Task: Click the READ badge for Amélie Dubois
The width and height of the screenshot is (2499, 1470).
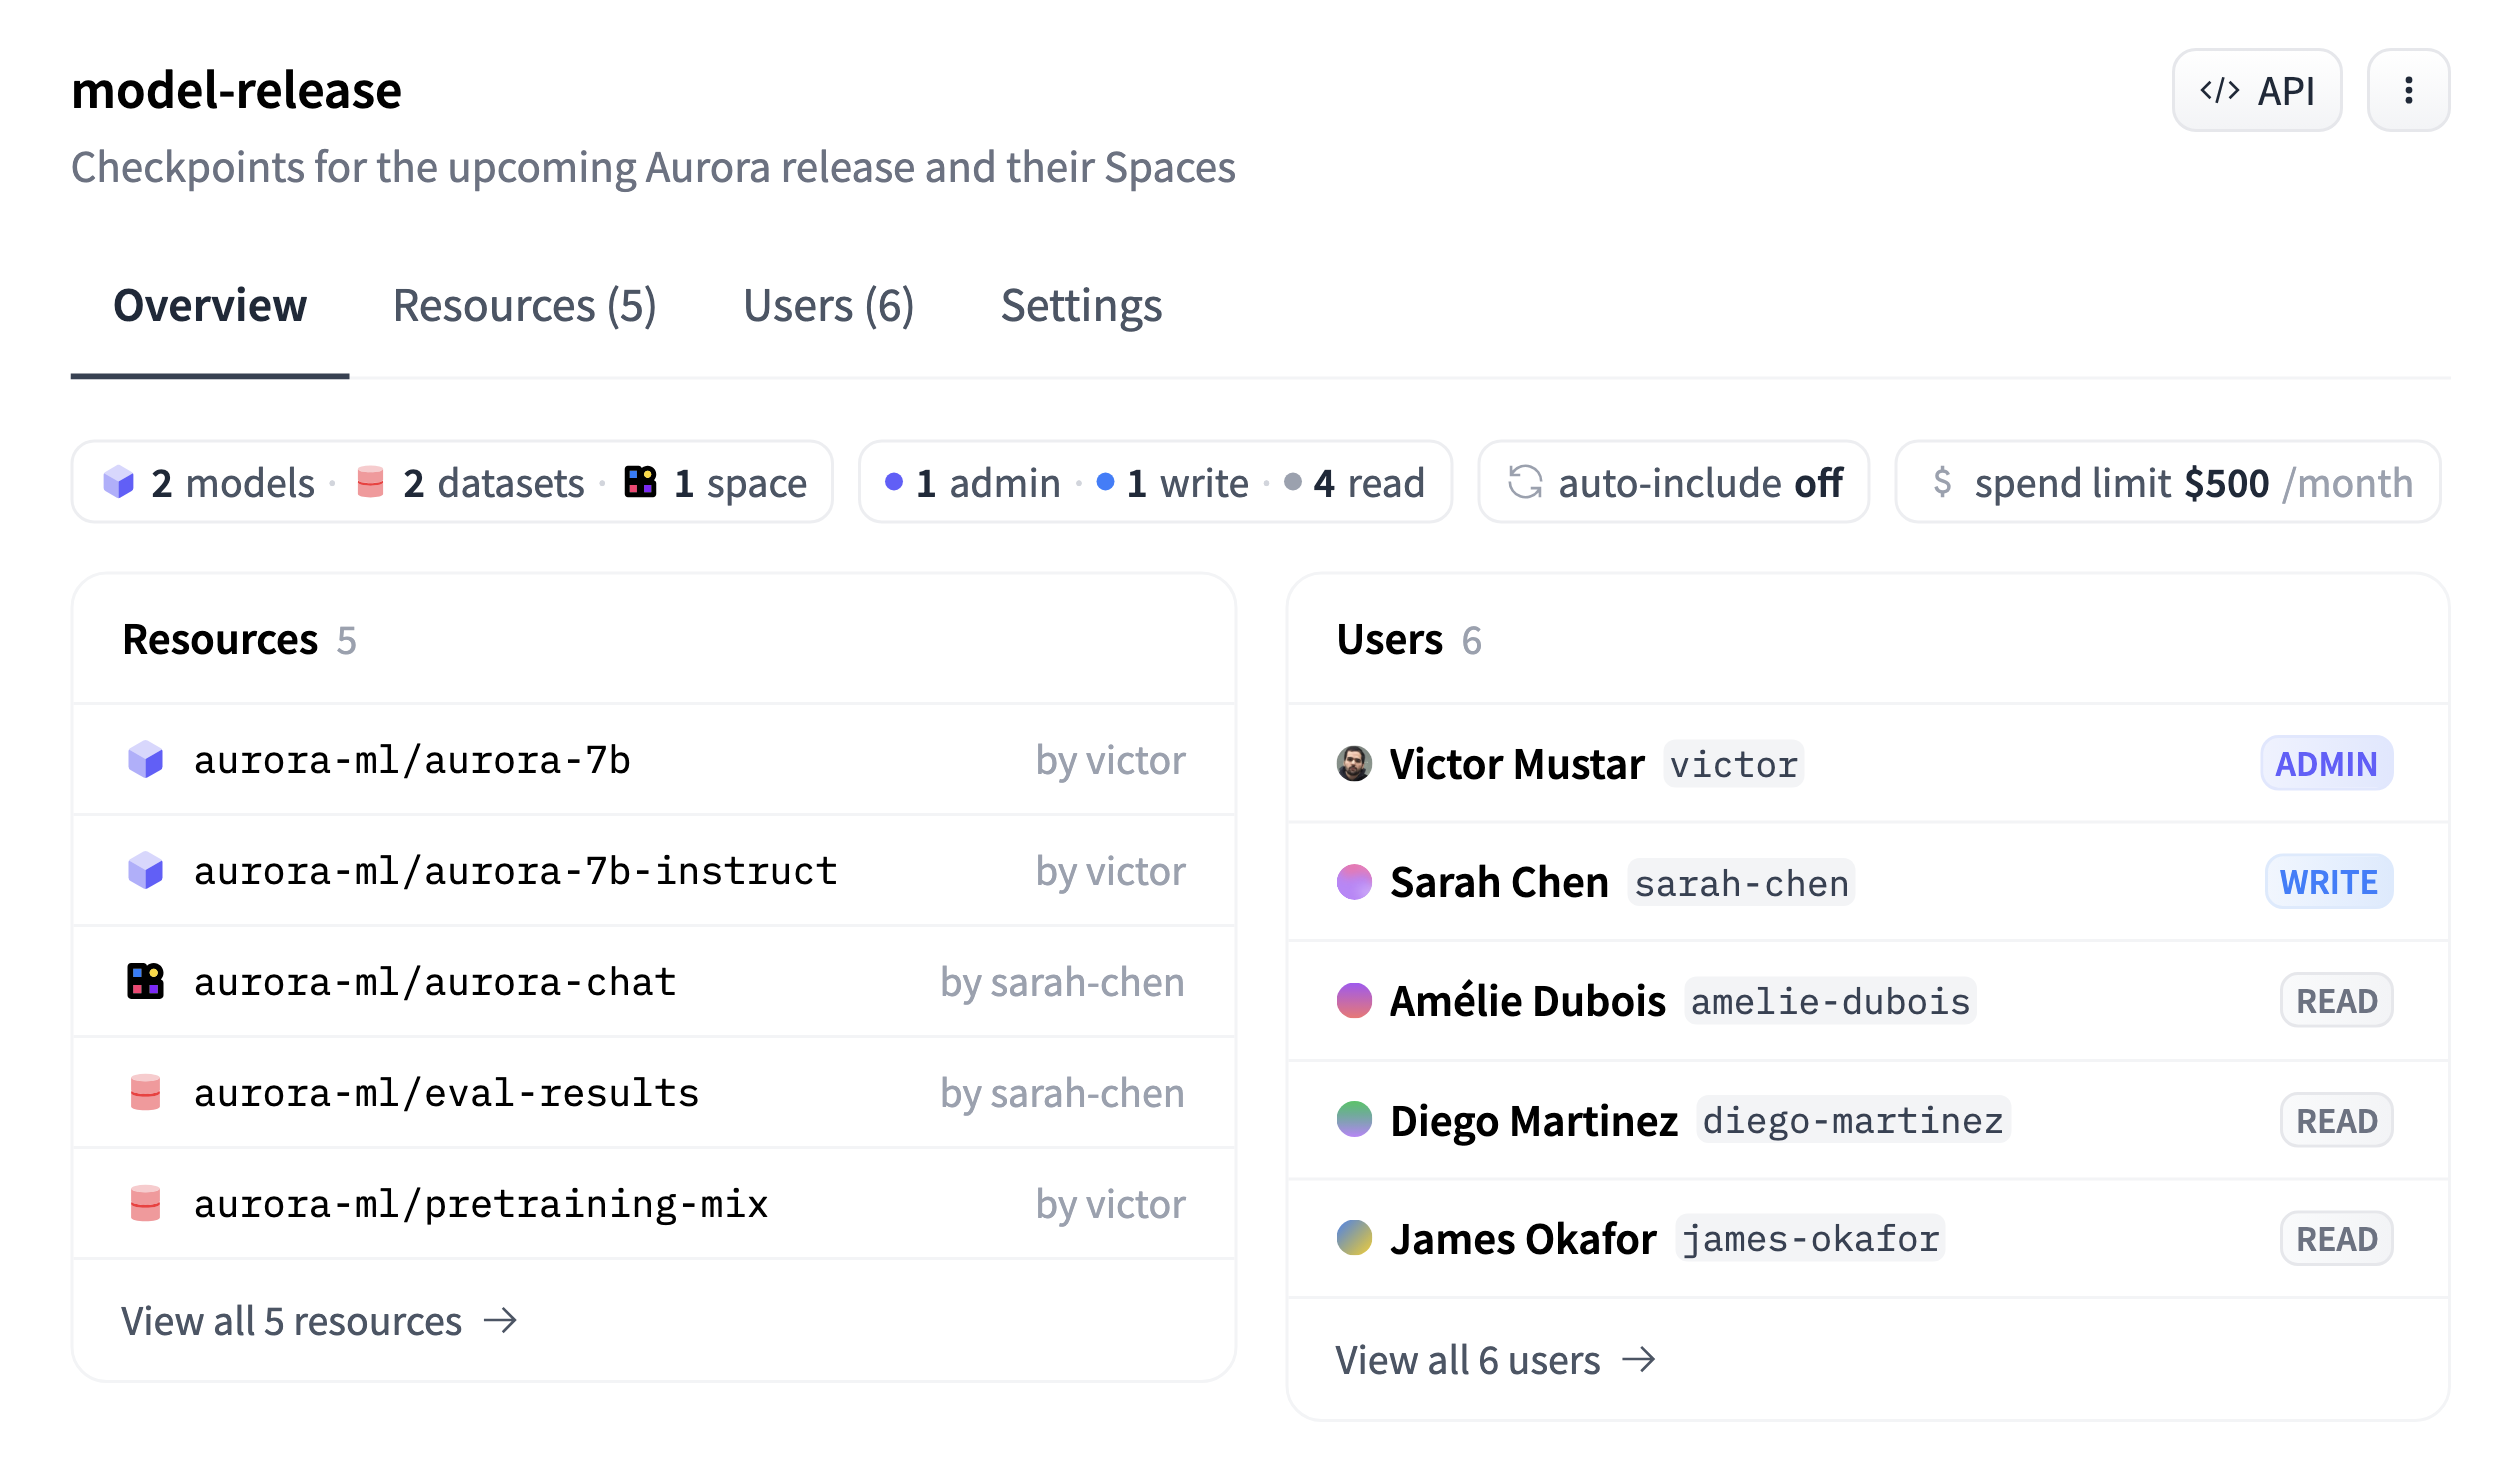Action: (x=2336, y=1001)
